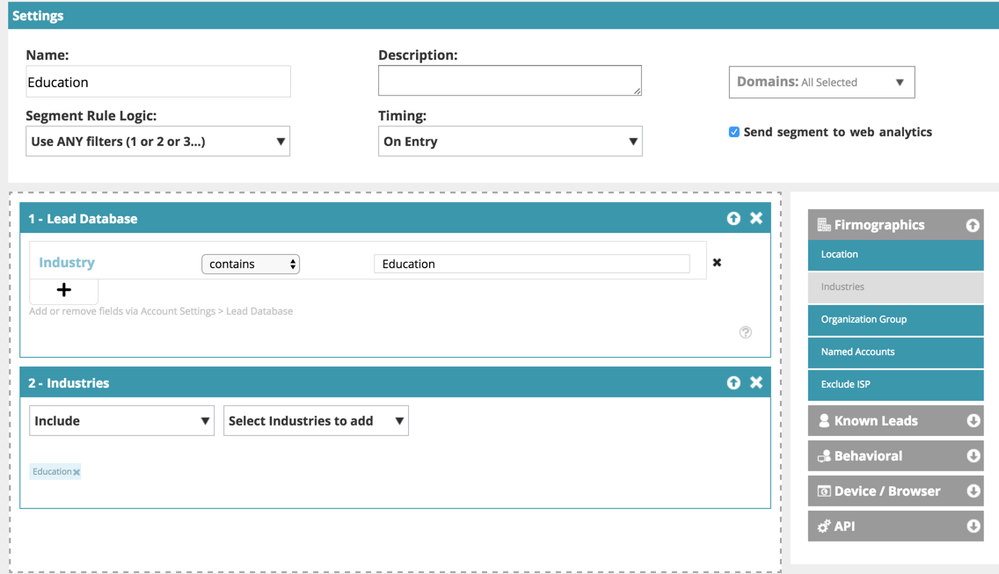Image resolution: width=999 pixels, height=574 pixels.
Task: Open Select Industries to add dropdown
Action: click(x=315, y=421)
